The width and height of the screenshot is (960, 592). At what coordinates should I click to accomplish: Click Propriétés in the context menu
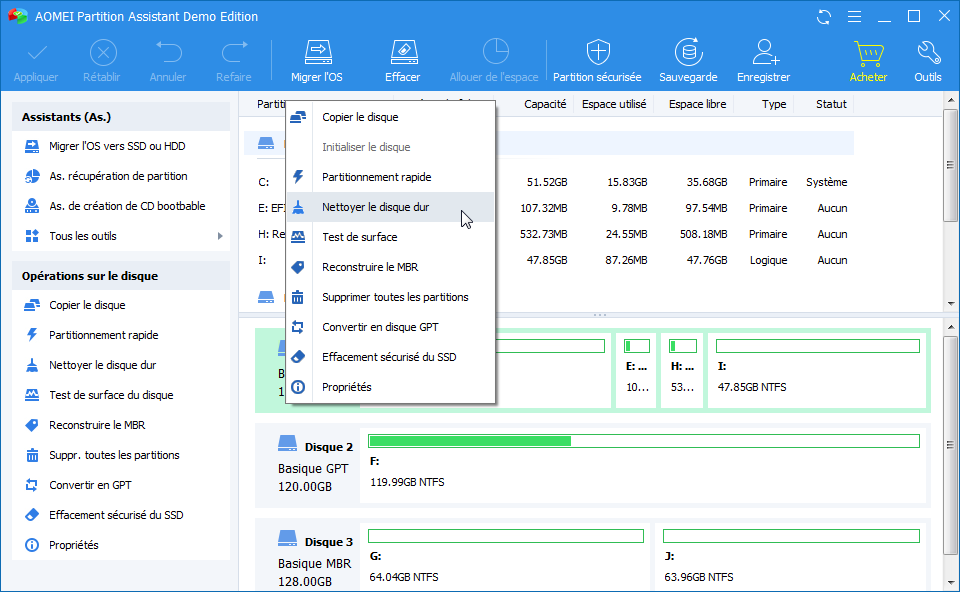pos(346,387)
